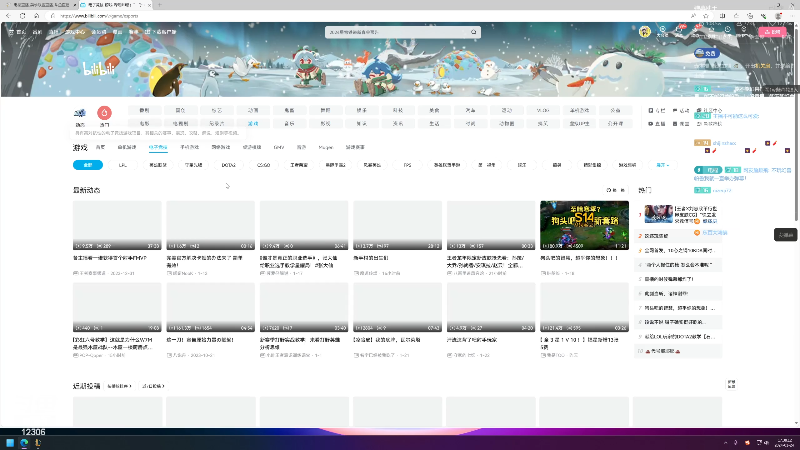
Task: Click in the bilibili search input field
Action: [x=398, y=32]
